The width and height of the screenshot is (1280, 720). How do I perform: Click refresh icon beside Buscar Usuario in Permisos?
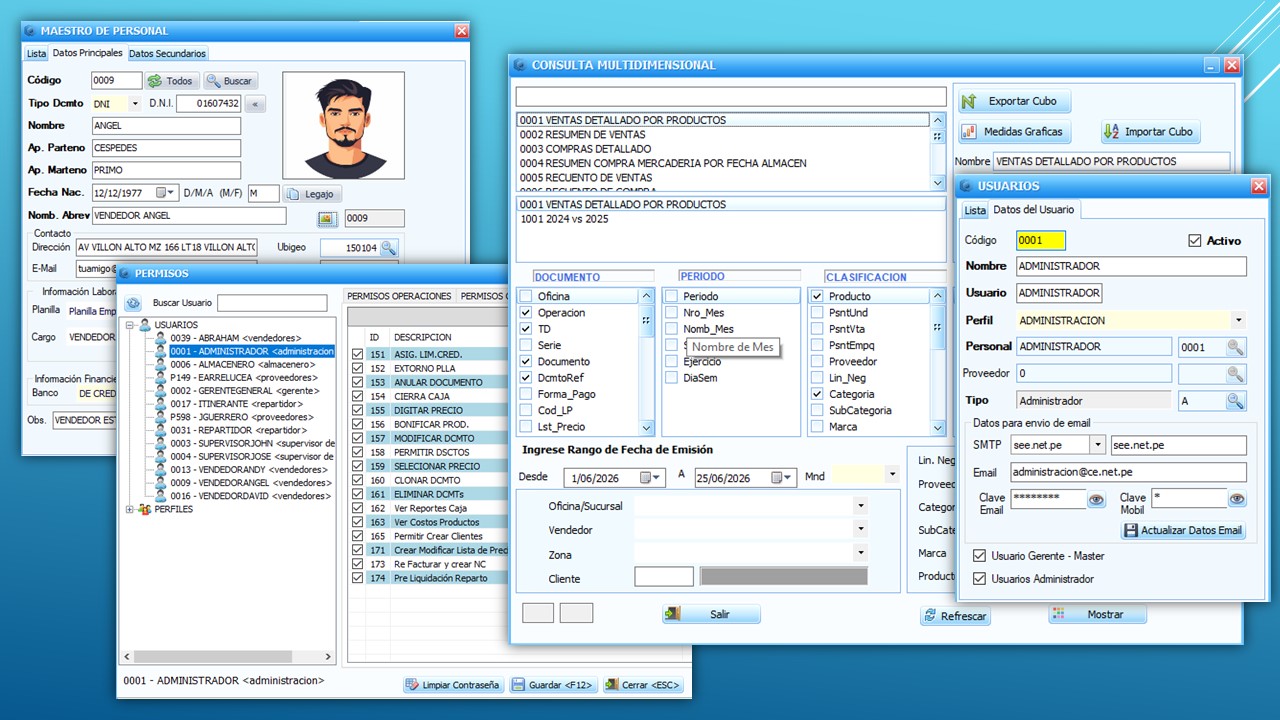134,303
